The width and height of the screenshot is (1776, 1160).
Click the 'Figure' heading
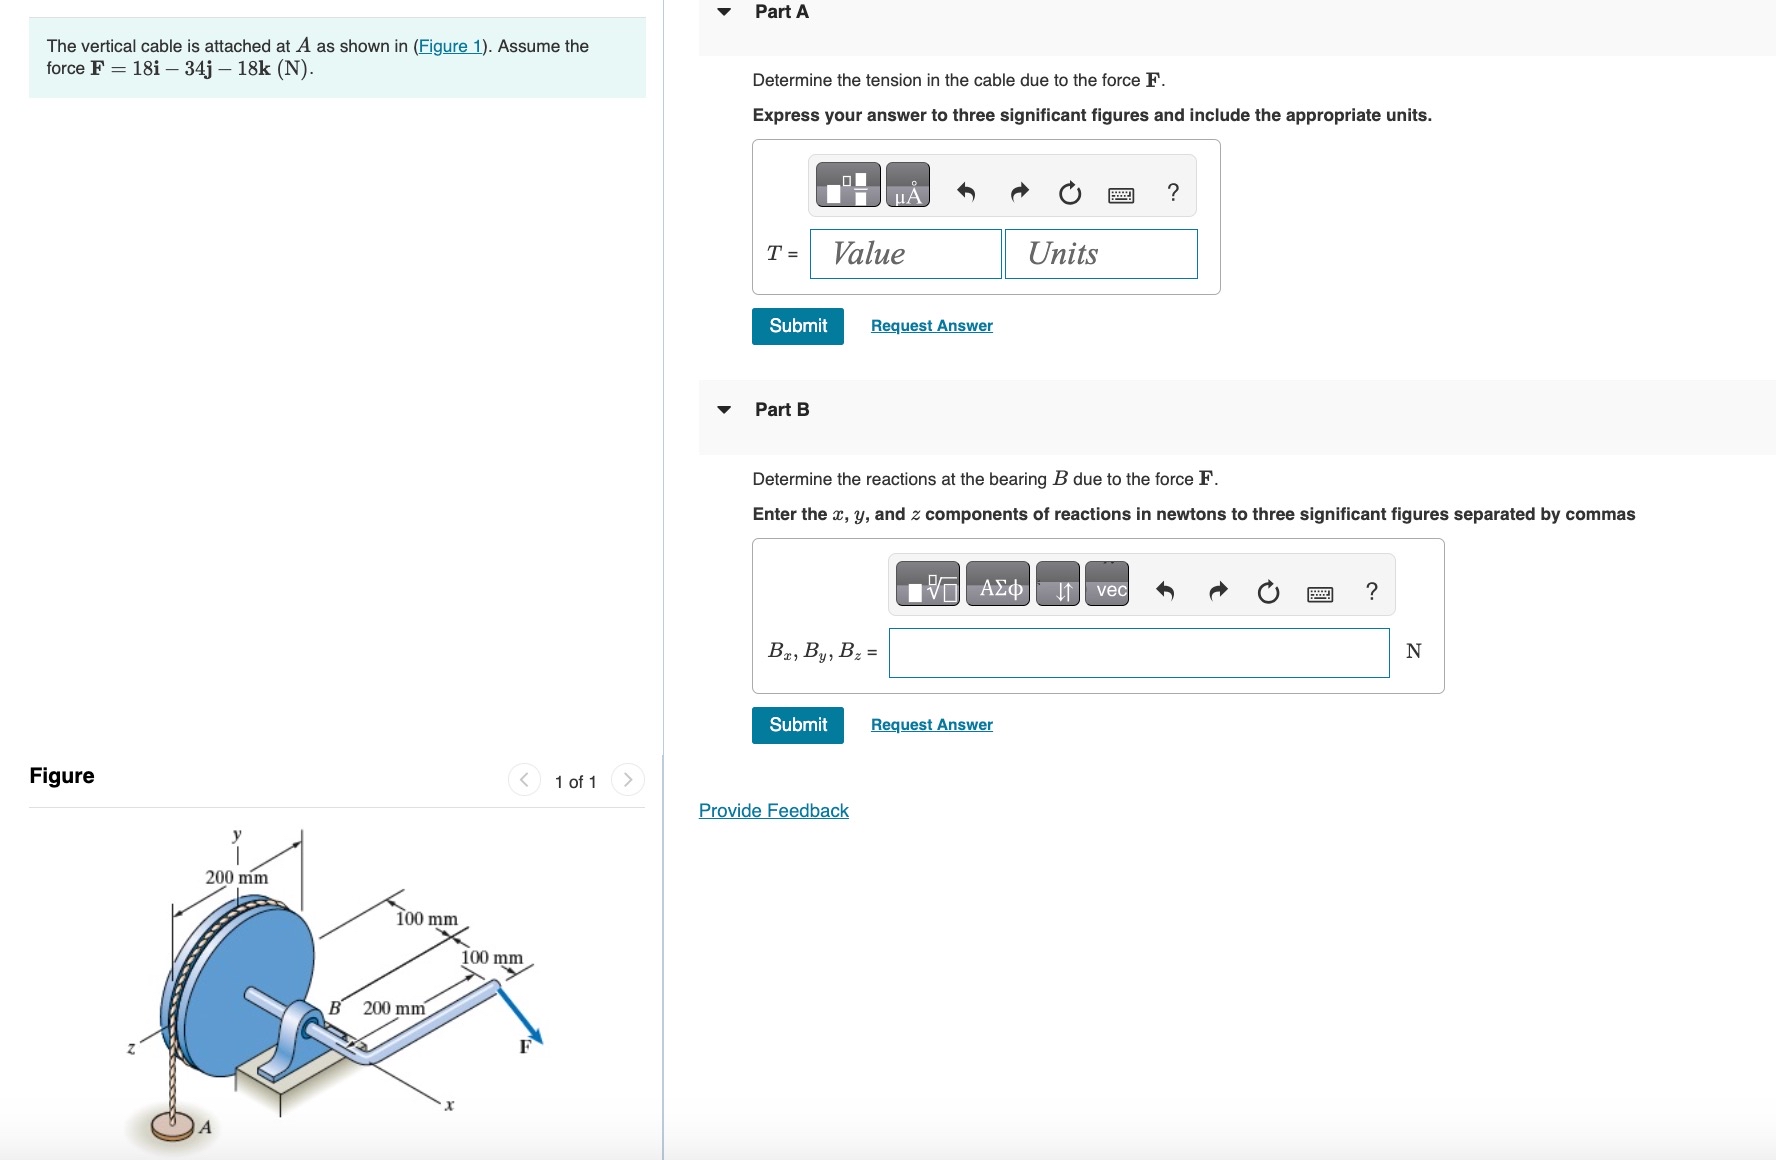tap(62, 776)
